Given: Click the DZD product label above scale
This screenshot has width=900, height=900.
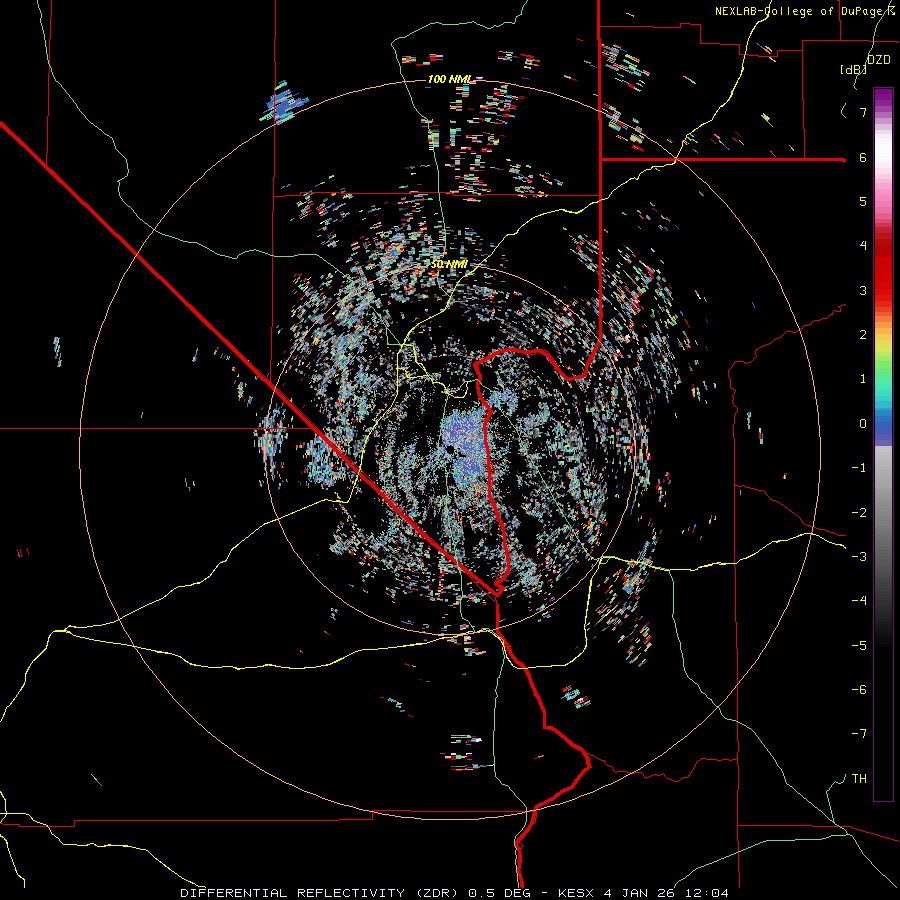Looking at the screenshot, I should click(878, 60).
